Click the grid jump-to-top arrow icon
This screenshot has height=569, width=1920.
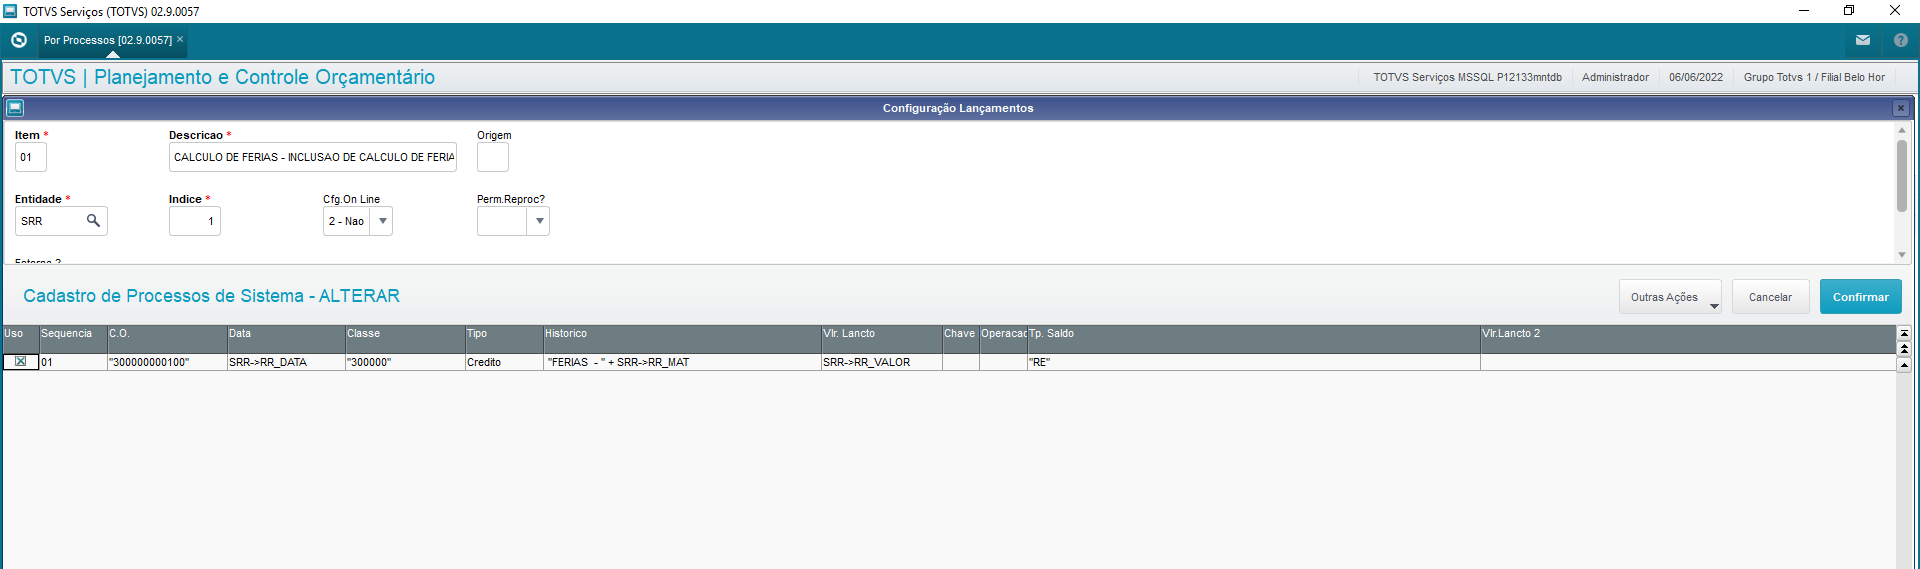click(x=1904, y=333)
